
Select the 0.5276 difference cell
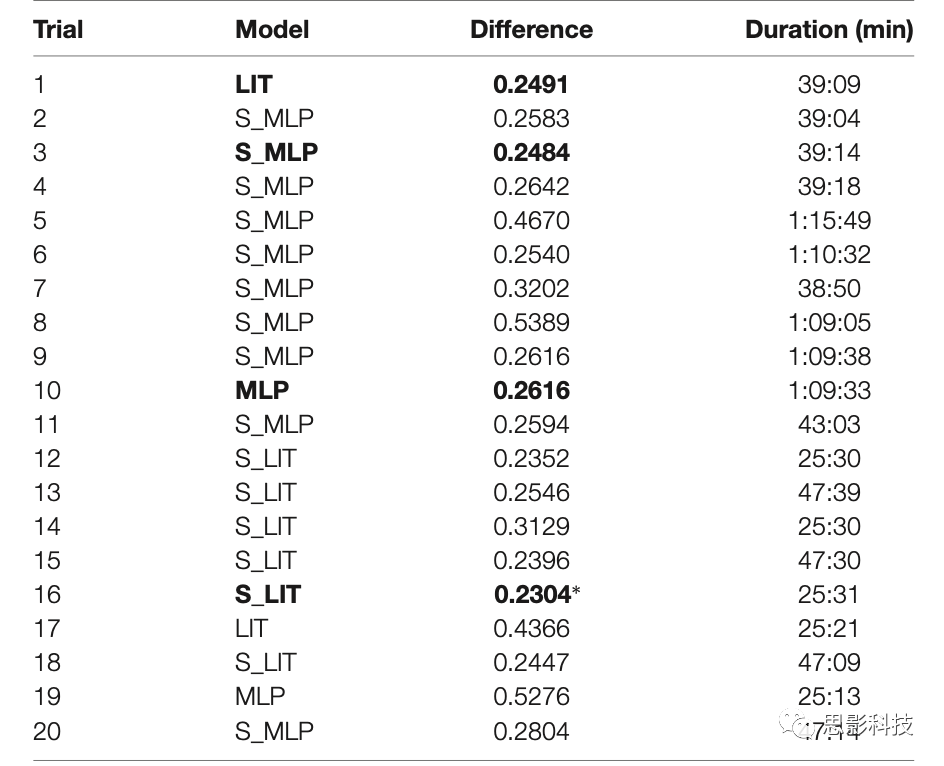coord(531,697)
